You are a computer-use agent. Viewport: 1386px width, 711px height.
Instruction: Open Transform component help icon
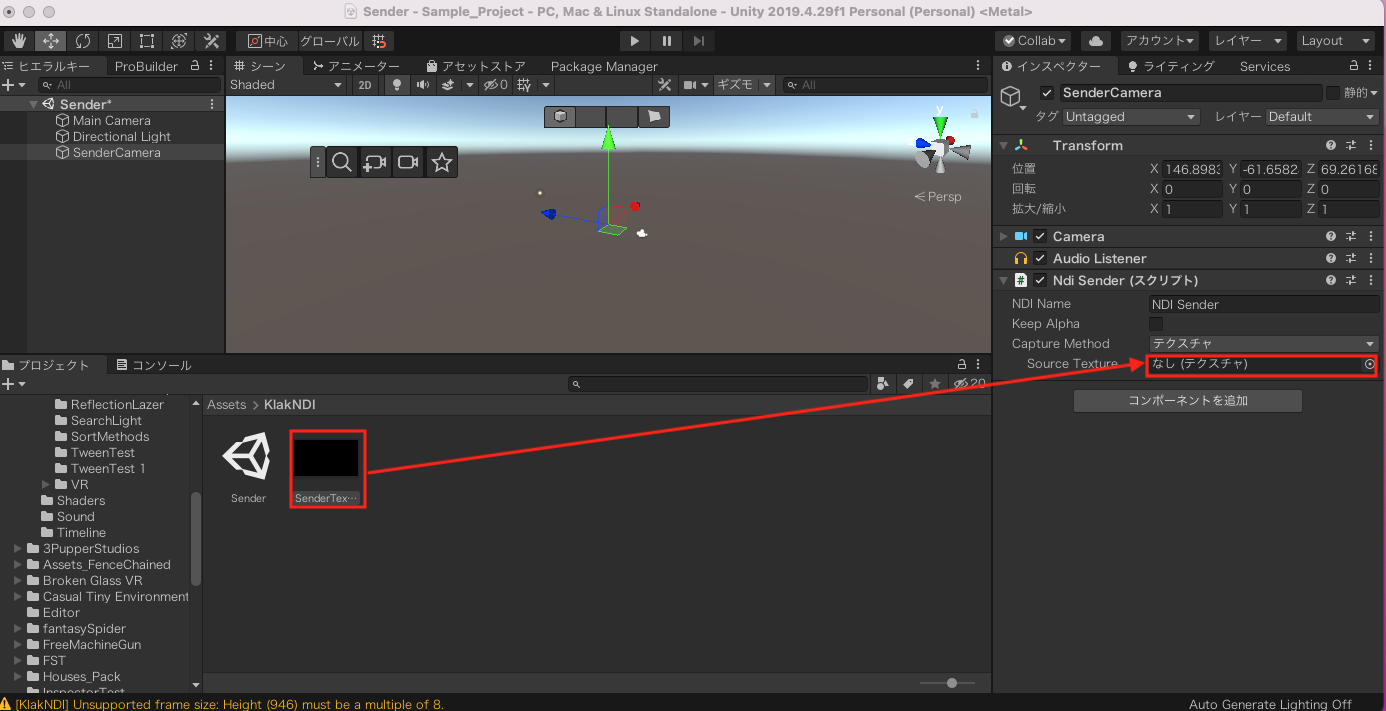click(x=1331, y=146)
